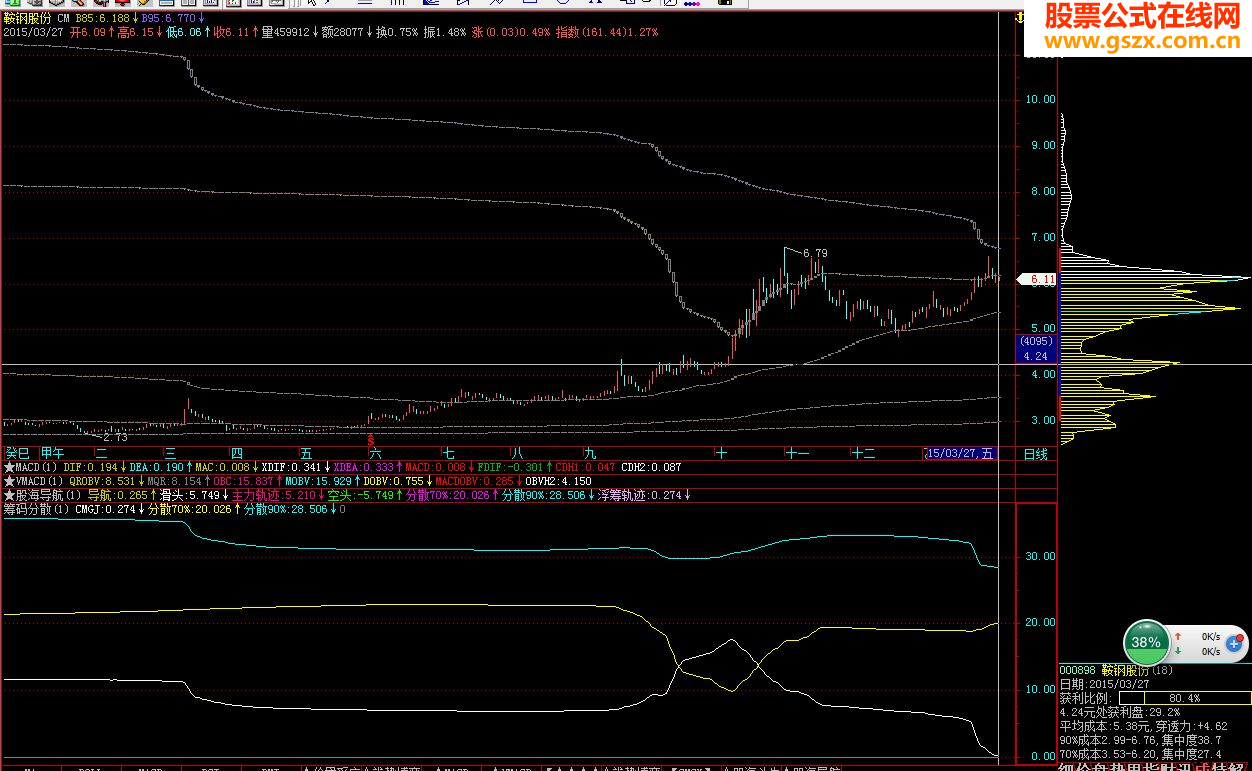Viewport: 1252px width, 771px height.
Task: Select the 筹码分散(1) indicator title
Action: coord(35,509)
